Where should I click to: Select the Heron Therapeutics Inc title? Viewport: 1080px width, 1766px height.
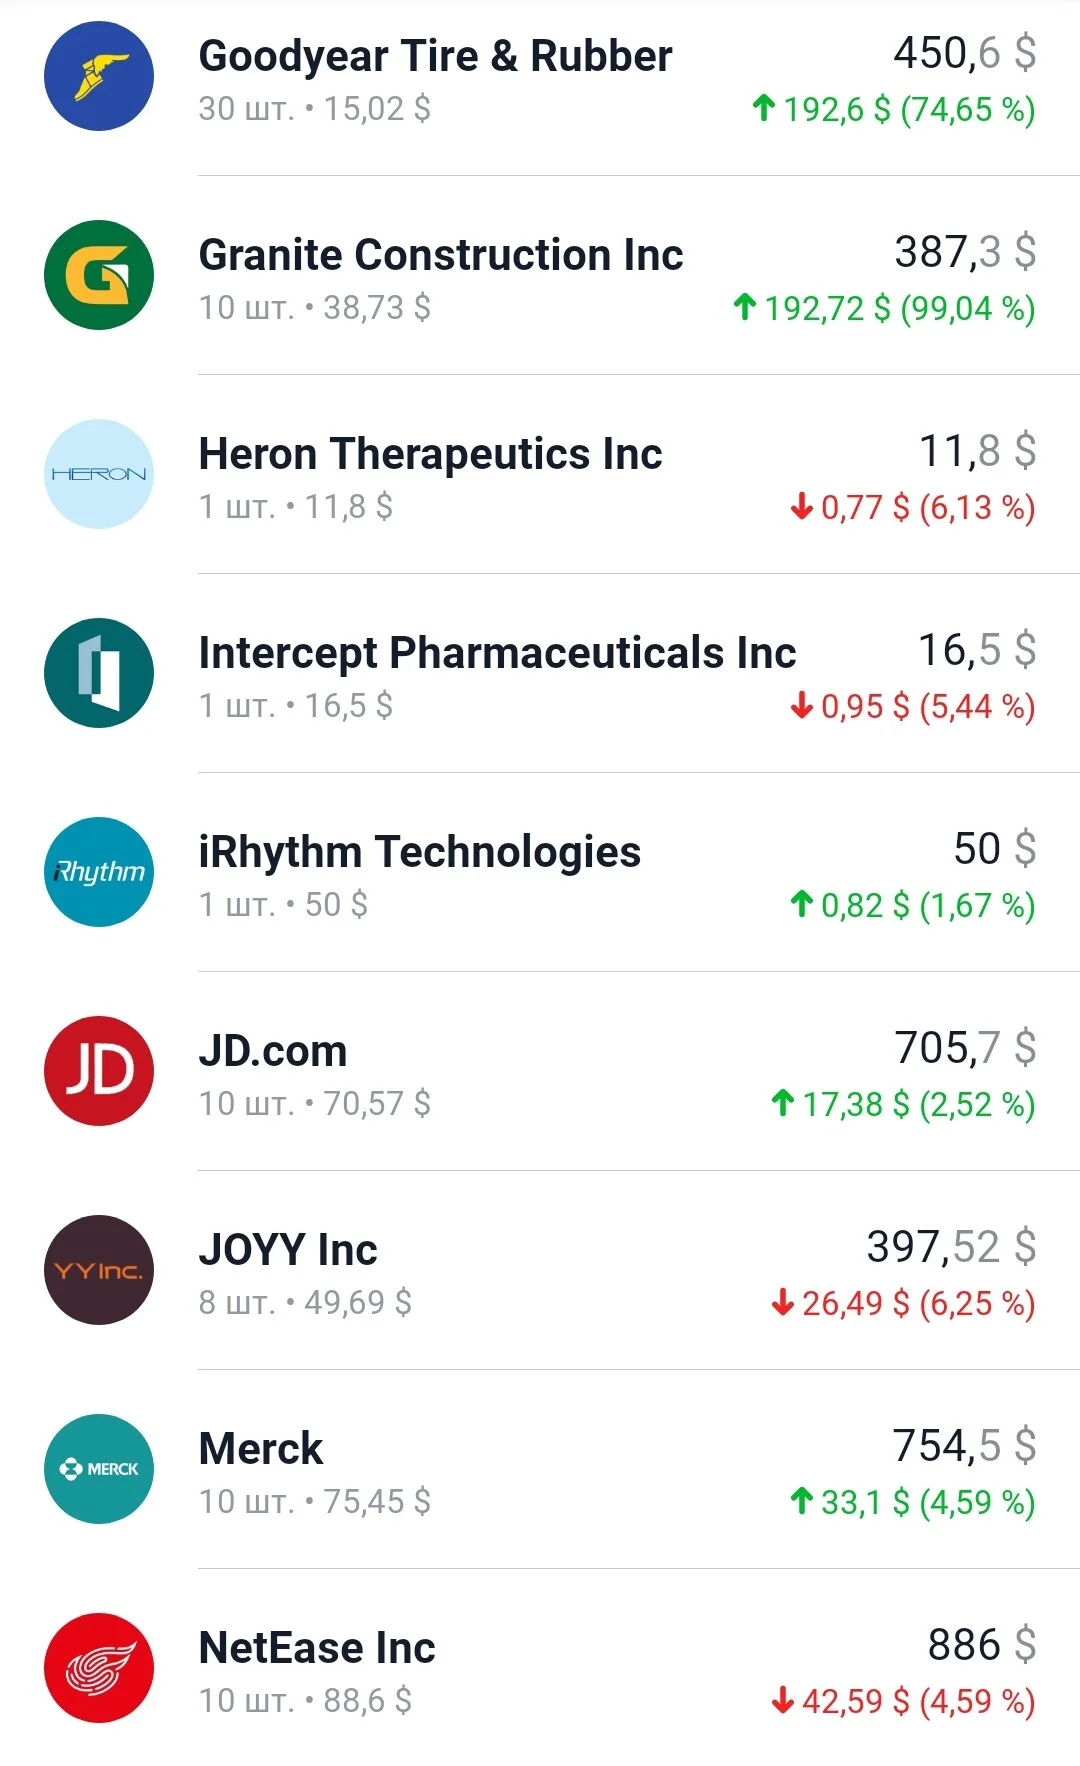pos(430,454)
